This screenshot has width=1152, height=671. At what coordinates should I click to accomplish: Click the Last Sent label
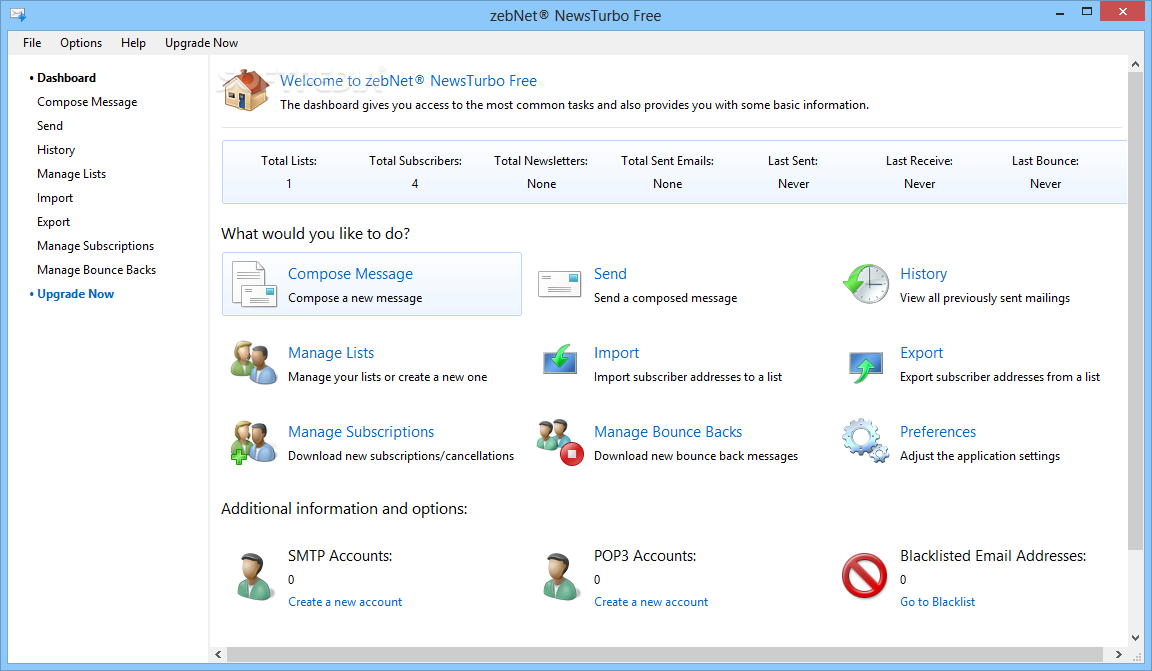[x=793, y=161]
